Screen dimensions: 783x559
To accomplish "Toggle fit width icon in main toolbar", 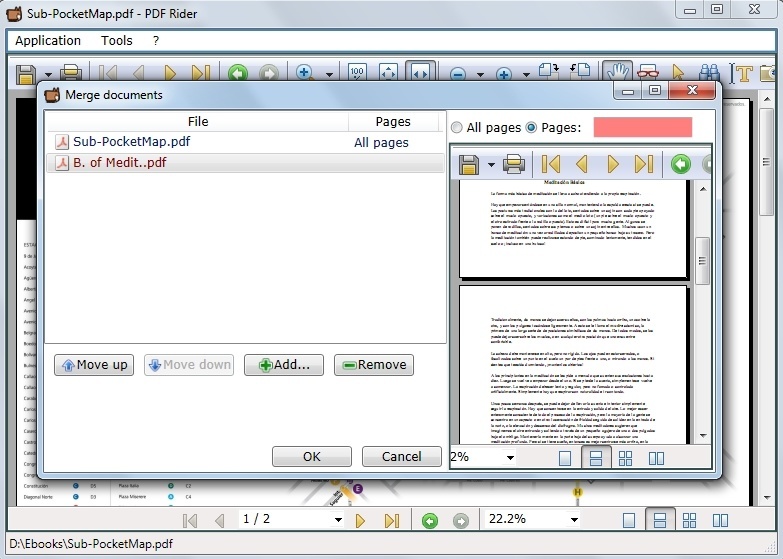I will [420, 73].
